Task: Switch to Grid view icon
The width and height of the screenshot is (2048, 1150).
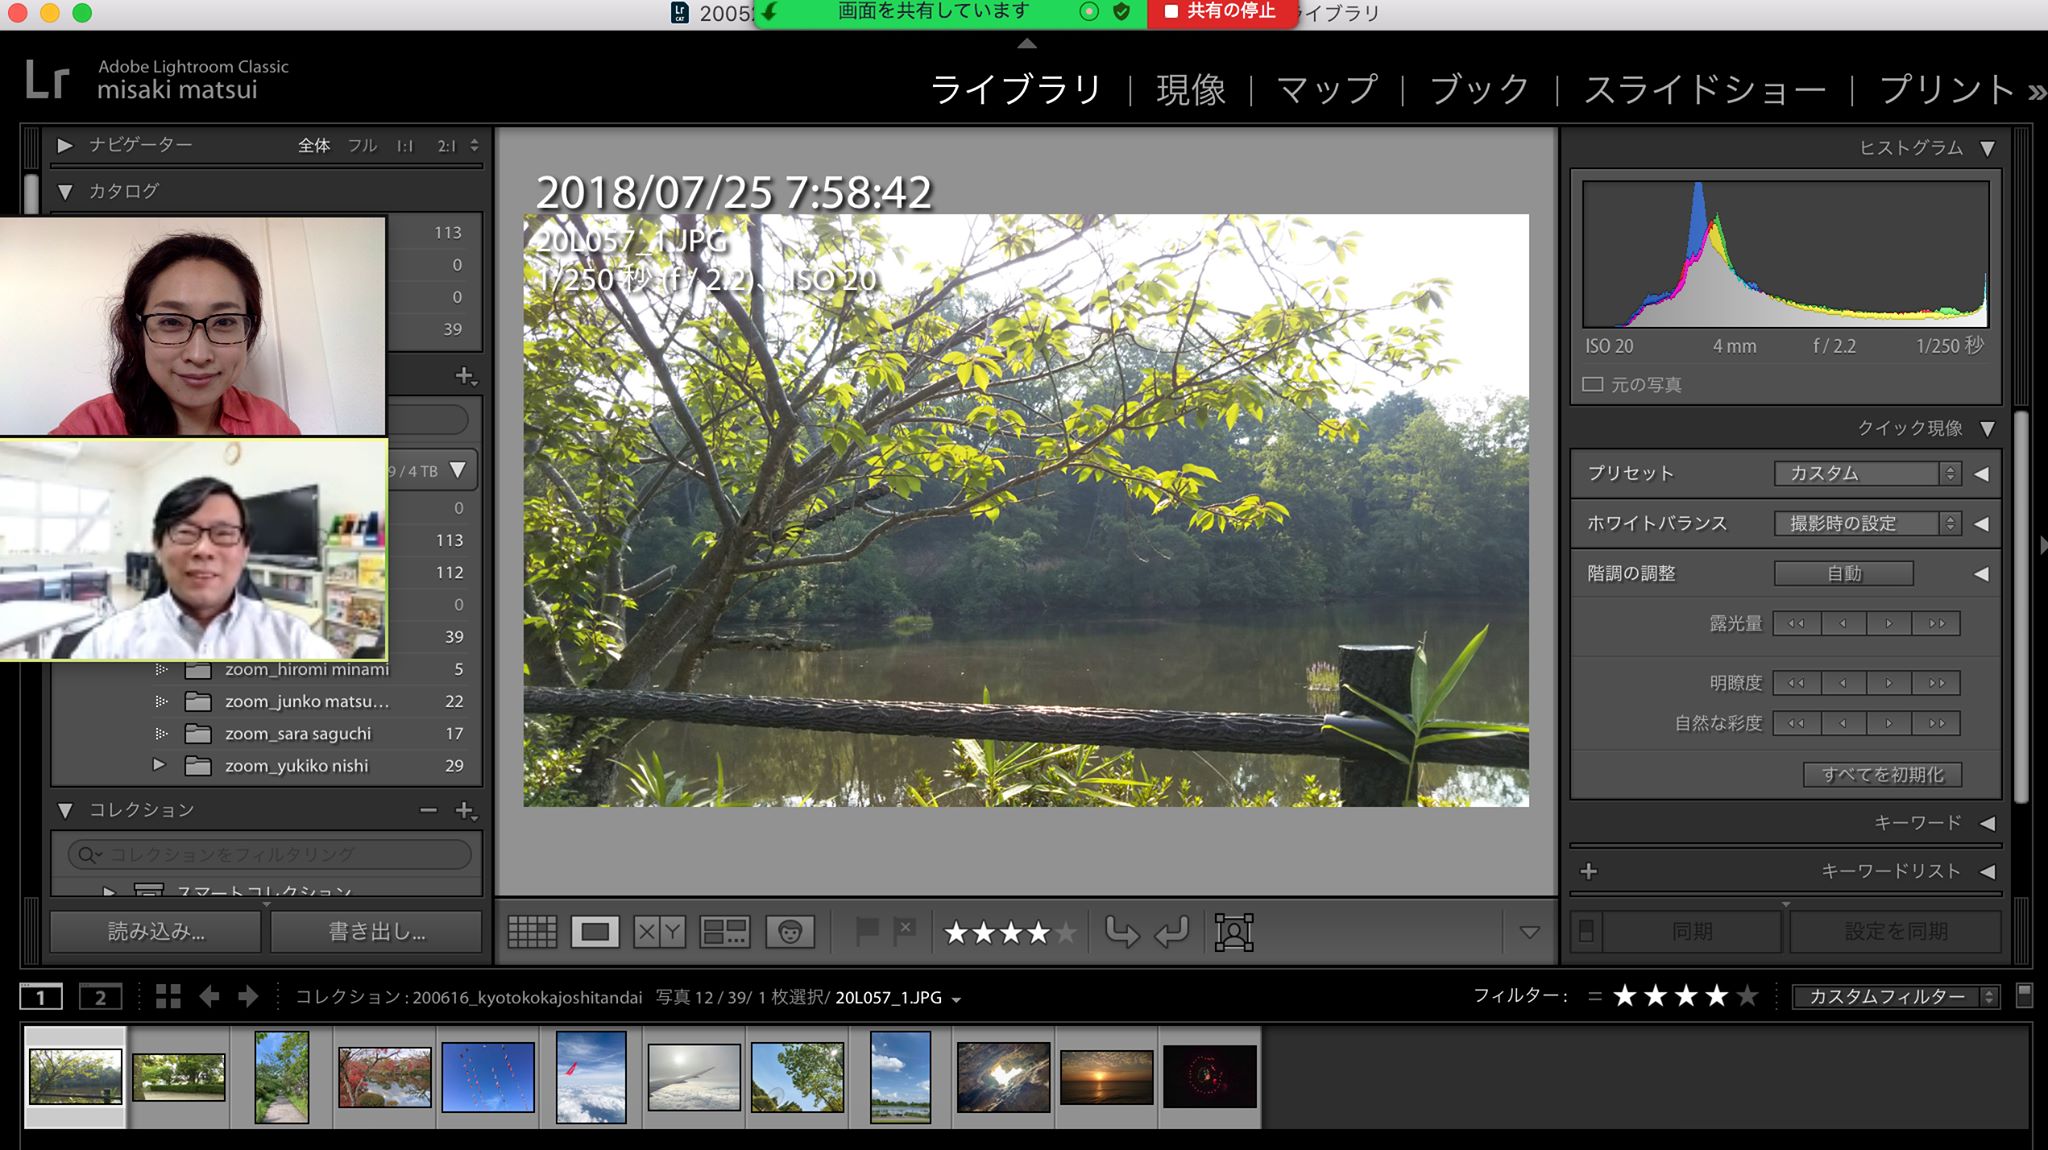Action: [x=532, y=932]
